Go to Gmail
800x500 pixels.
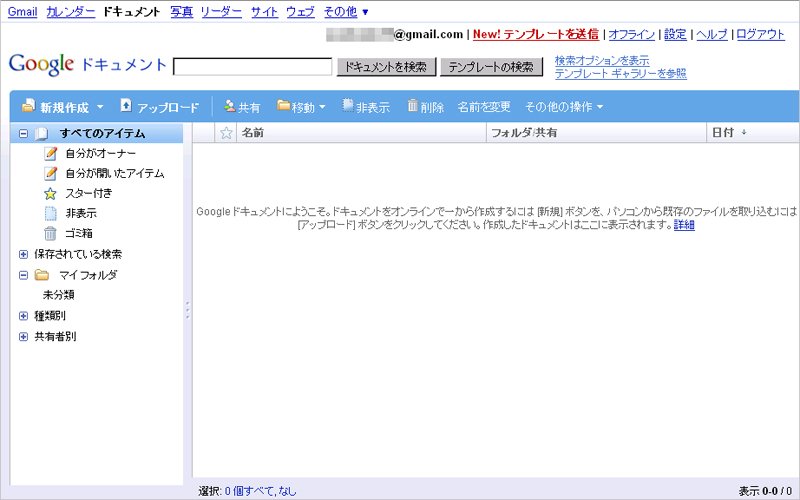[x=22, y=11]
